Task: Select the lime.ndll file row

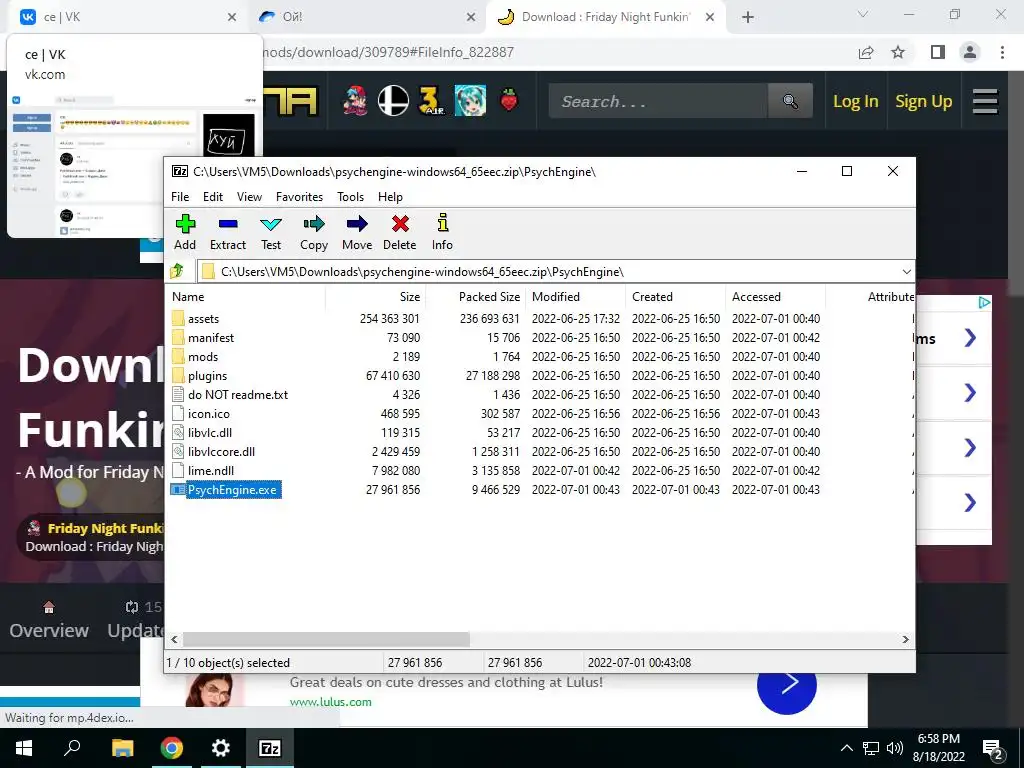Action: tap(539, 470)
